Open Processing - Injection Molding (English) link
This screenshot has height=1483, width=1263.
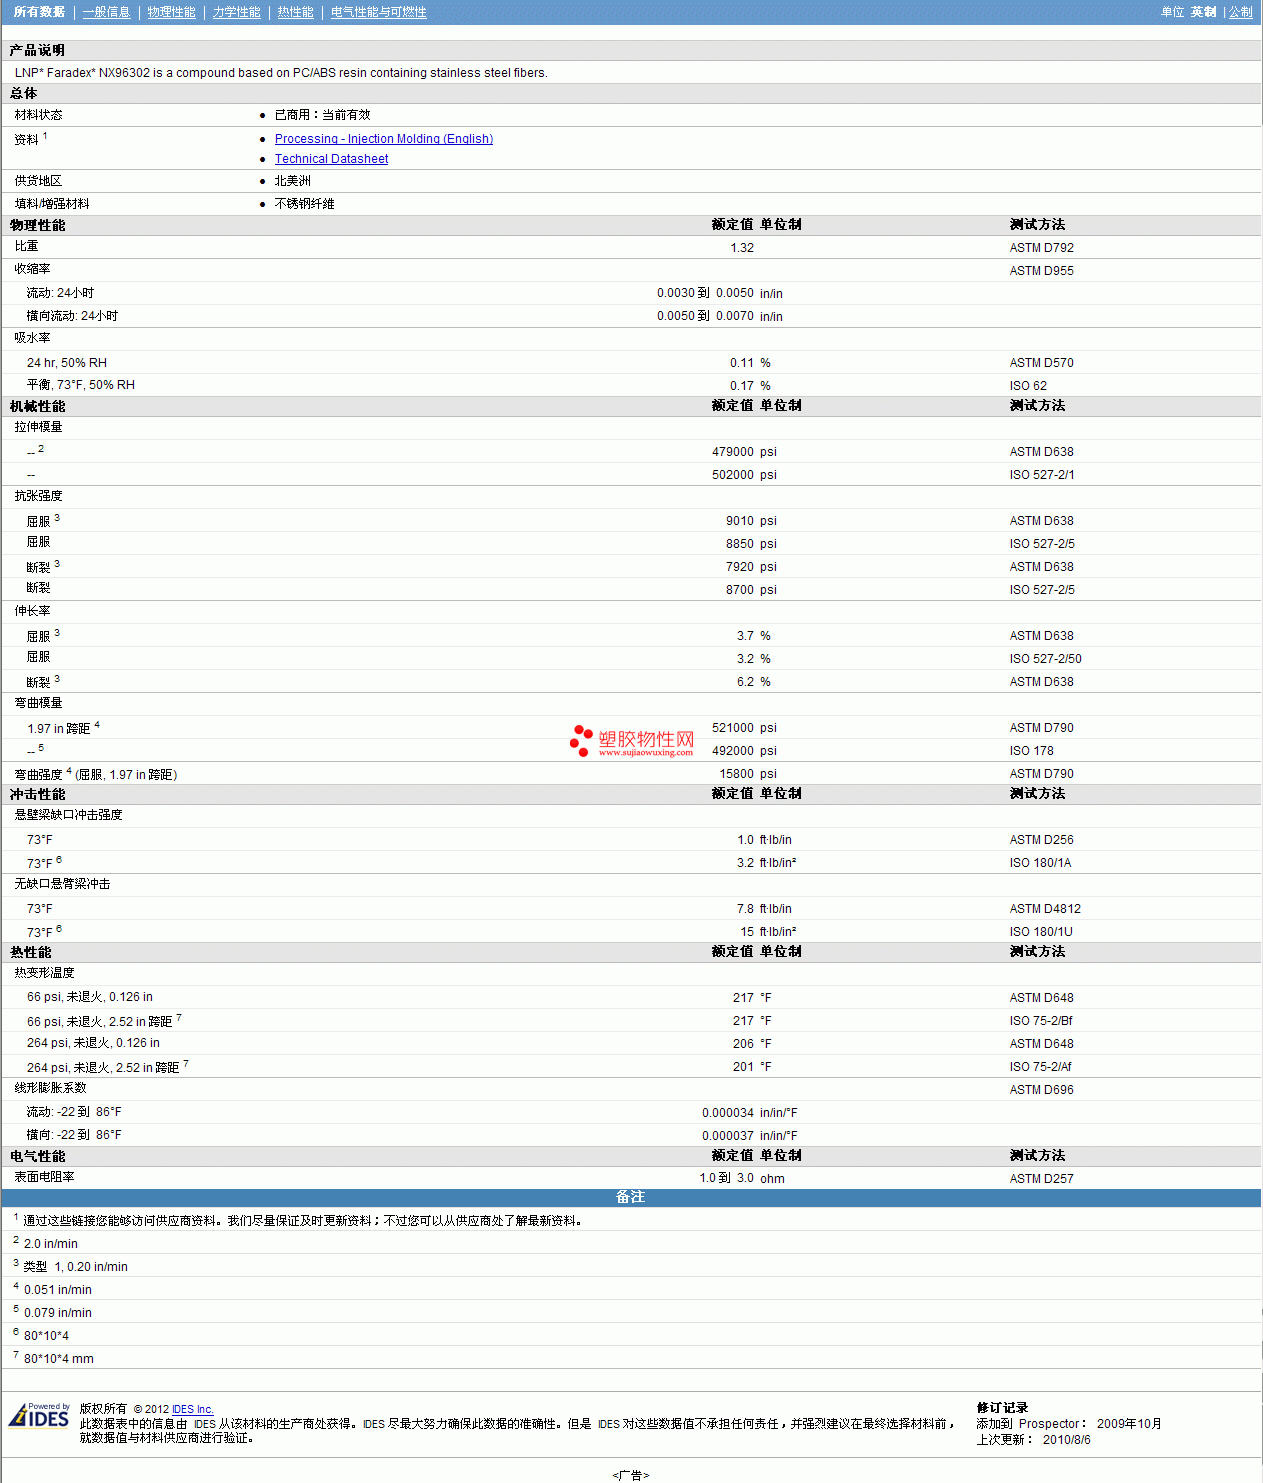384,139
